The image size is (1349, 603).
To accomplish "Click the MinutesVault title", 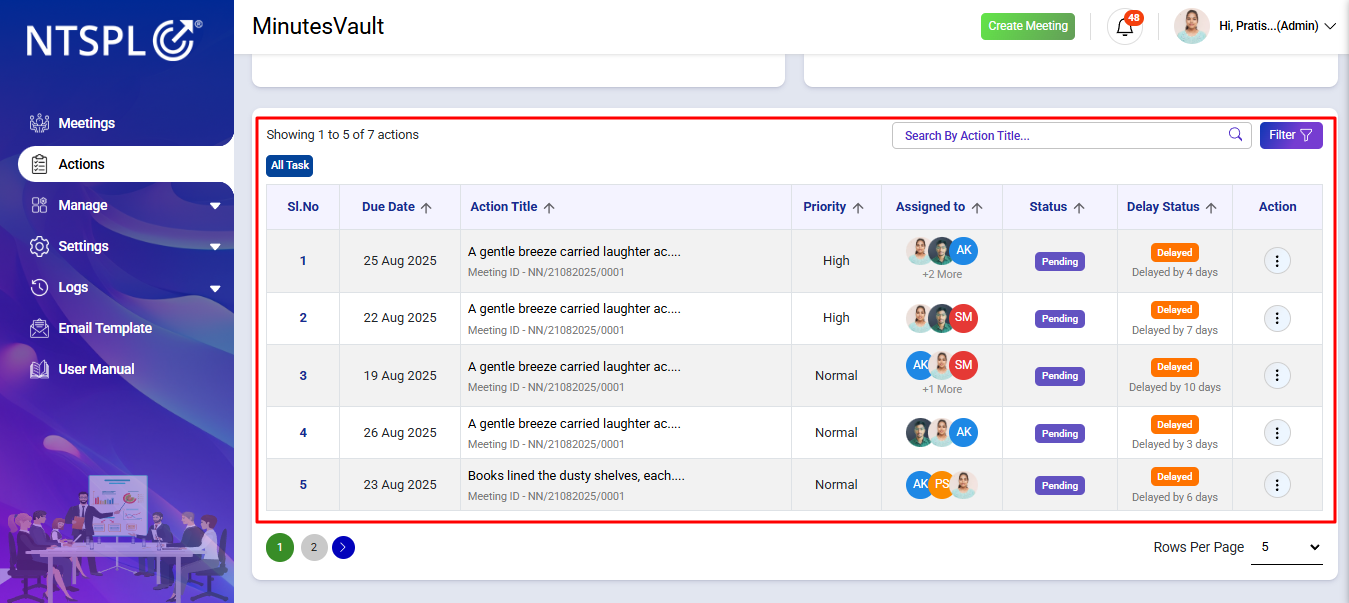I will coord(318,26).
